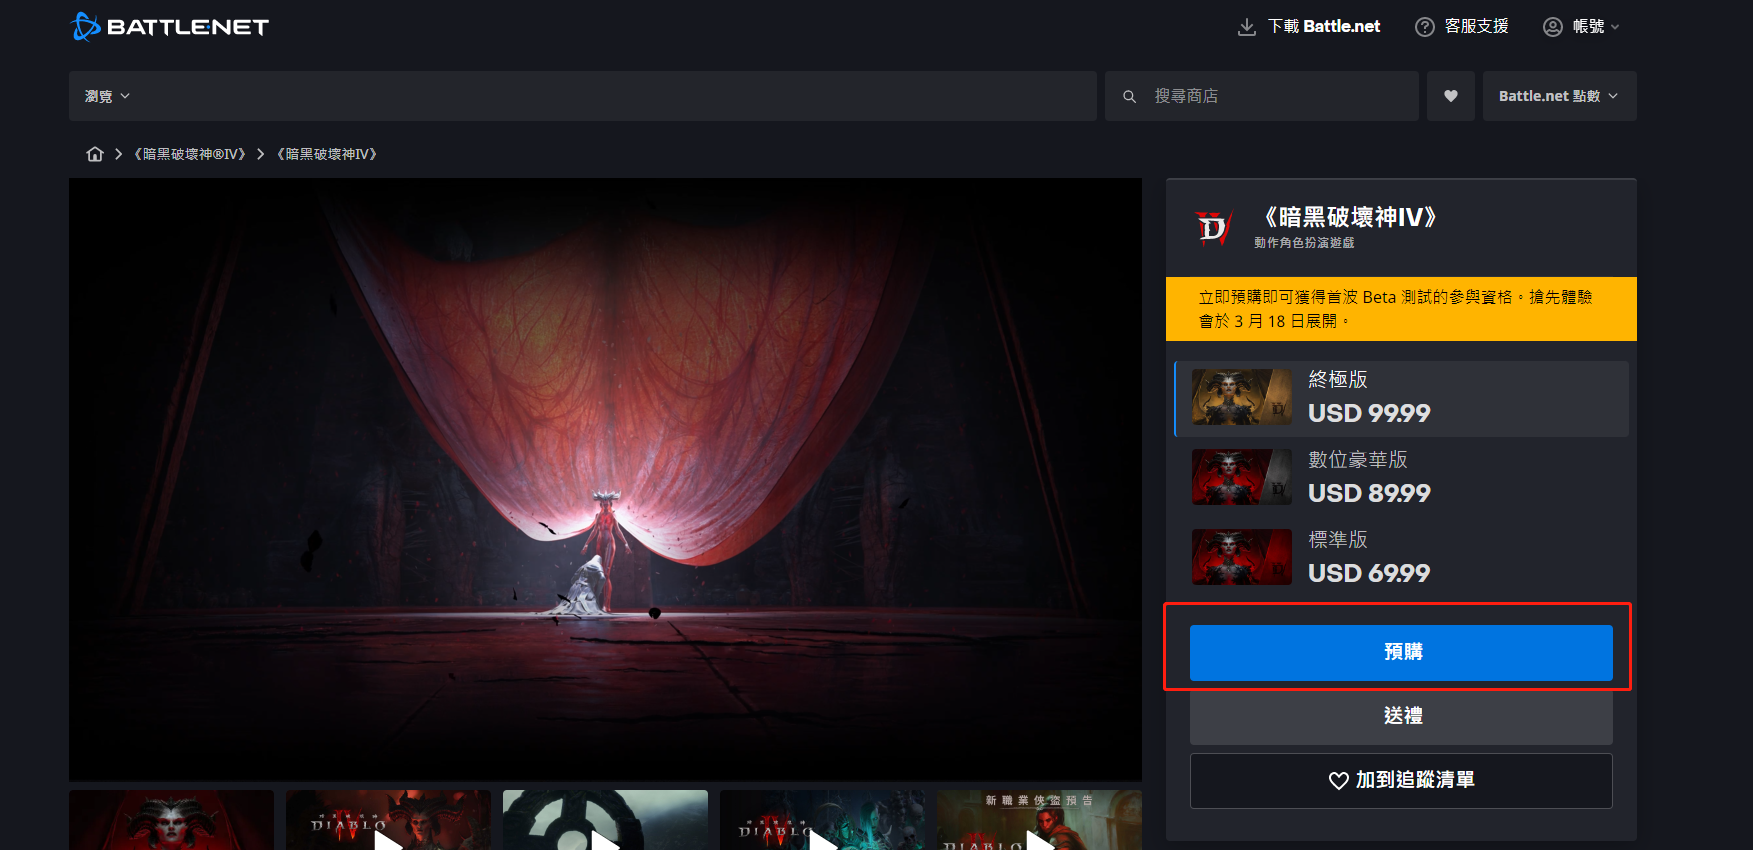This screenshot has width=1753, height=850.
Task: Click the Battle.net logo
Action: [x=170, y=27]
